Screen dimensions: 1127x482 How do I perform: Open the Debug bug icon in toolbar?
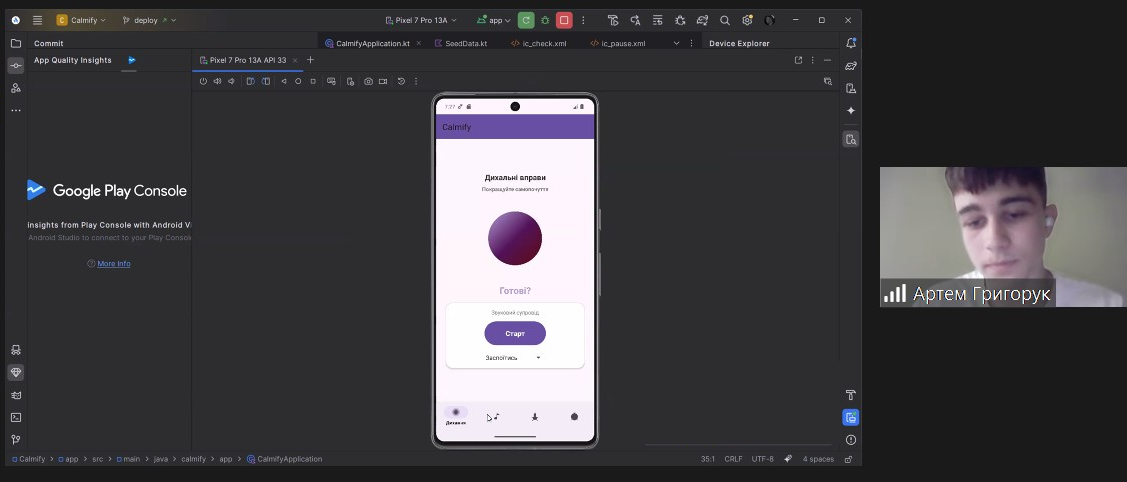545,20
